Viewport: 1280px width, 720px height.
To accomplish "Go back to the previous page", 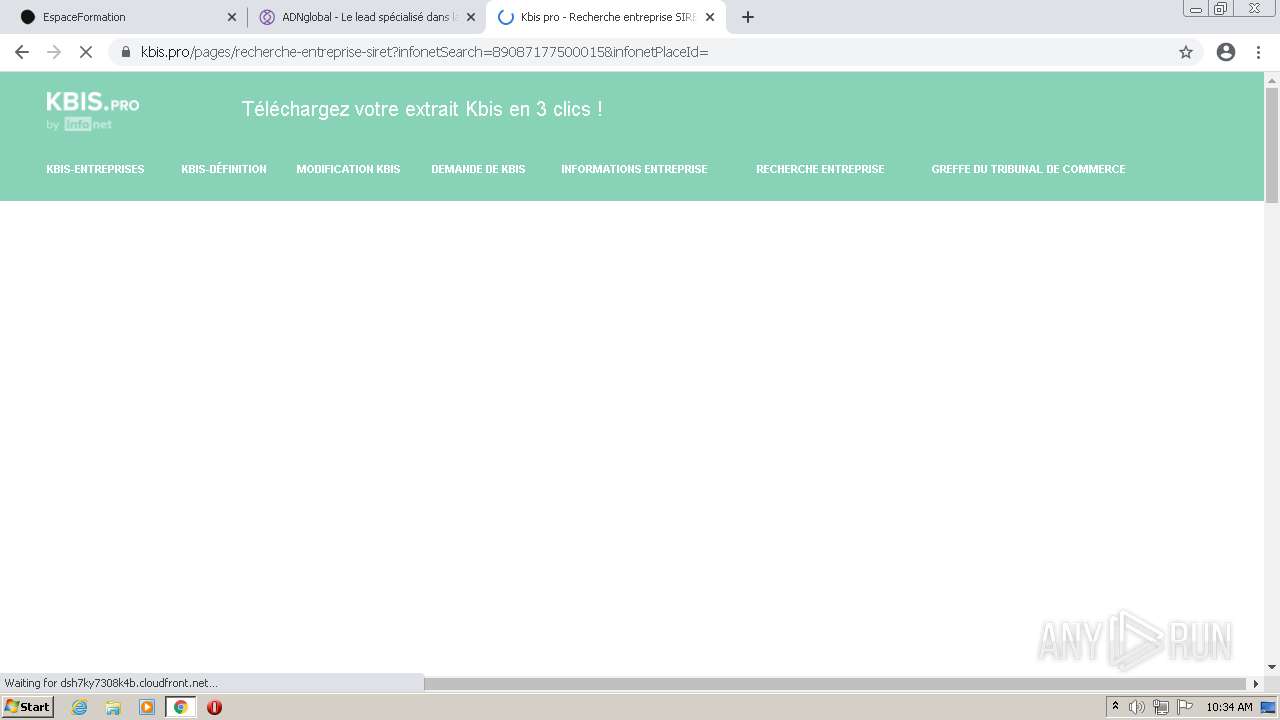I will click(22, 52).
